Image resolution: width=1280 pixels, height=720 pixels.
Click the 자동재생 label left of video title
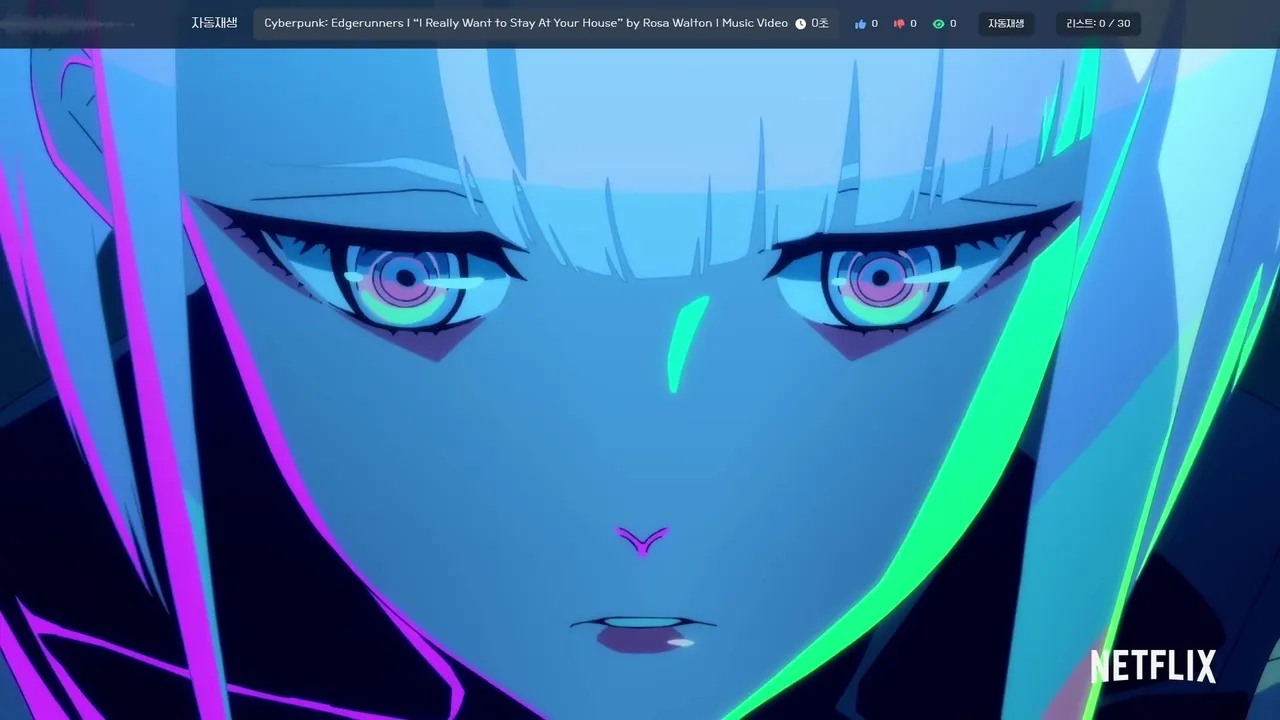pos(214,23)
